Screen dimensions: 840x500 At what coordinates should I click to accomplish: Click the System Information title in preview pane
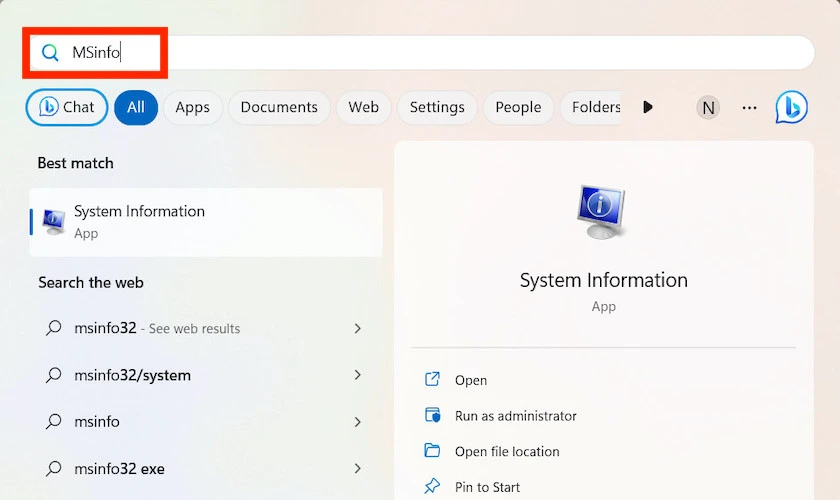click(x=604, y=280)
